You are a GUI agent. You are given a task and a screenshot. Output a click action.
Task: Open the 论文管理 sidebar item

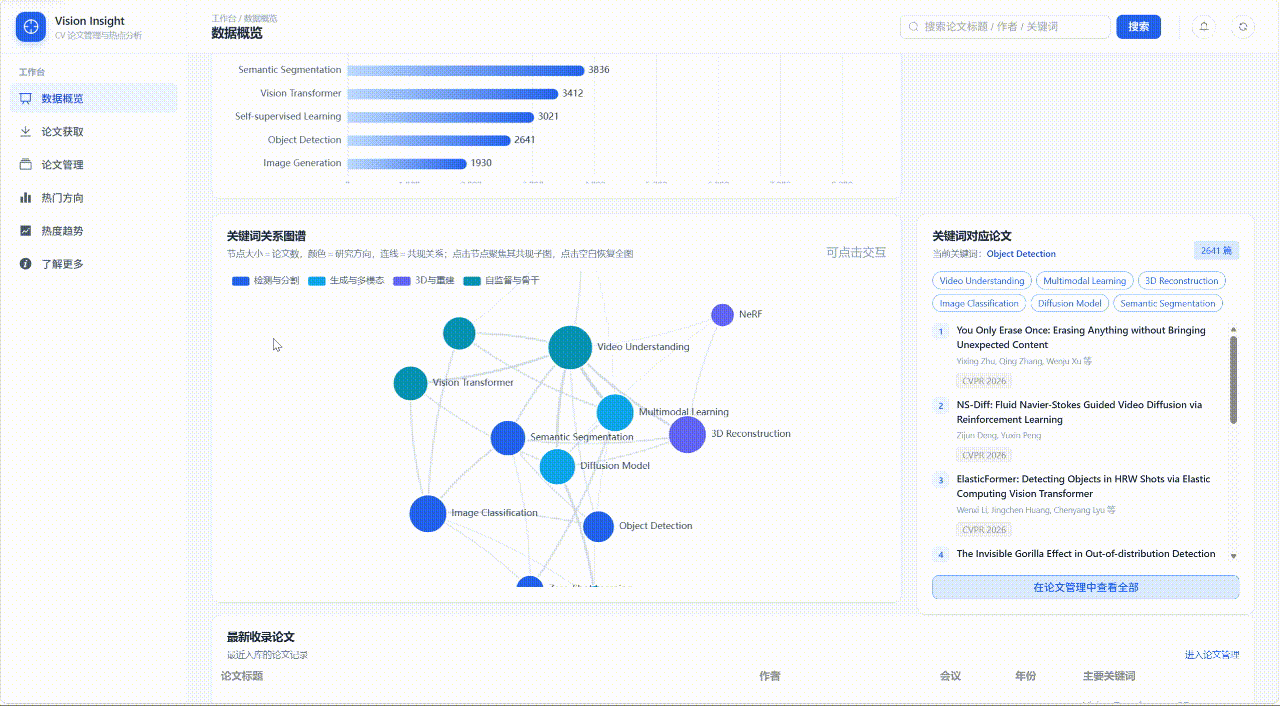click(x=94, y=164)
